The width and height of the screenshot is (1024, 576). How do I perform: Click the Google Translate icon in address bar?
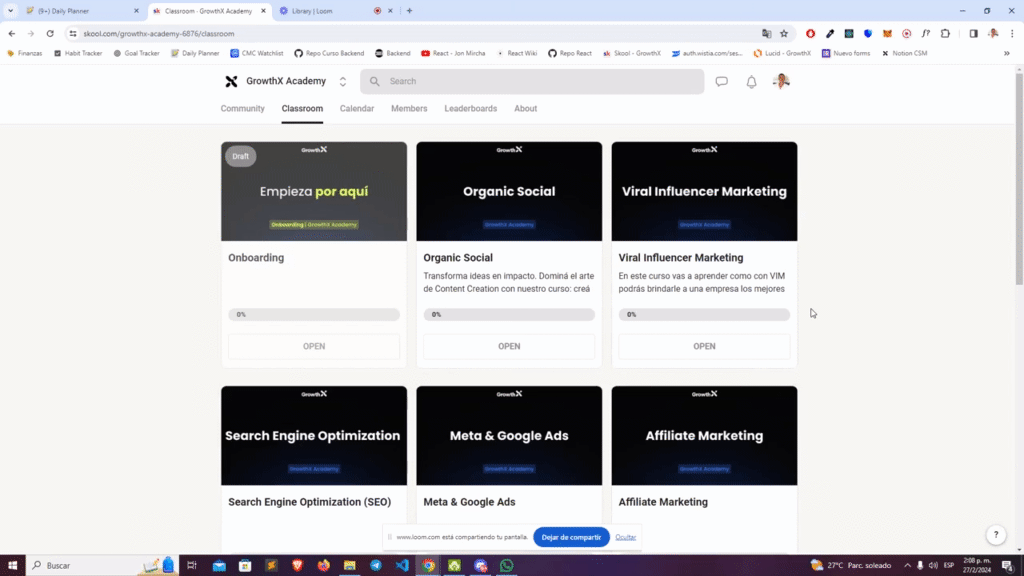point(767,32)
